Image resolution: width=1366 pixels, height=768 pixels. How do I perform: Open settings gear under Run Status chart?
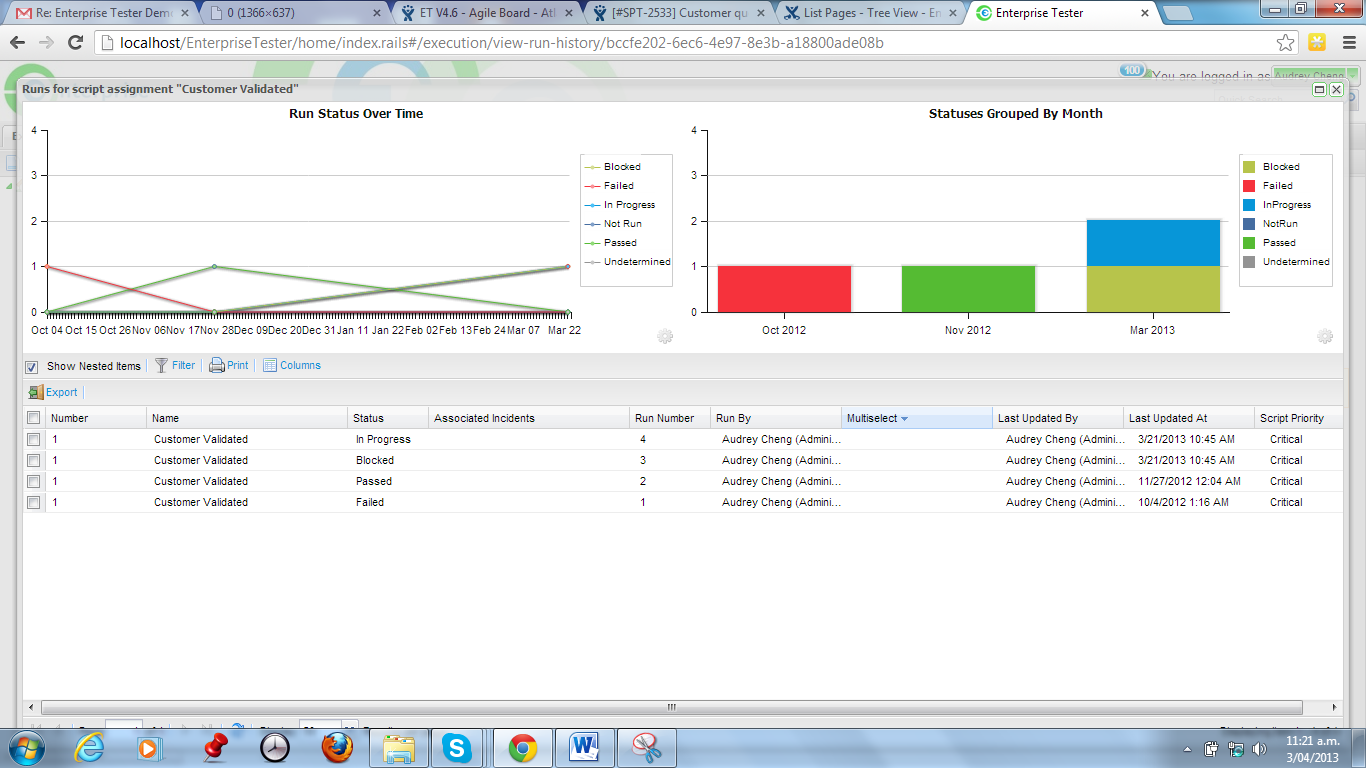pyautogui.click(x=665, y=337)
